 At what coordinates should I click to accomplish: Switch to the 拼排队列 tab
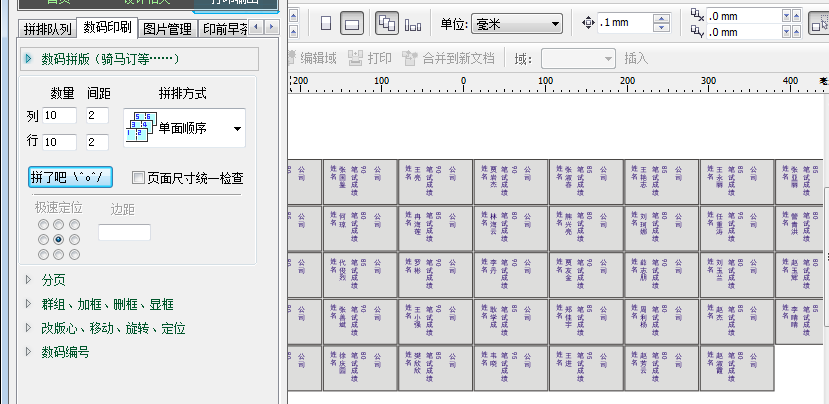(x=48, y=29)
